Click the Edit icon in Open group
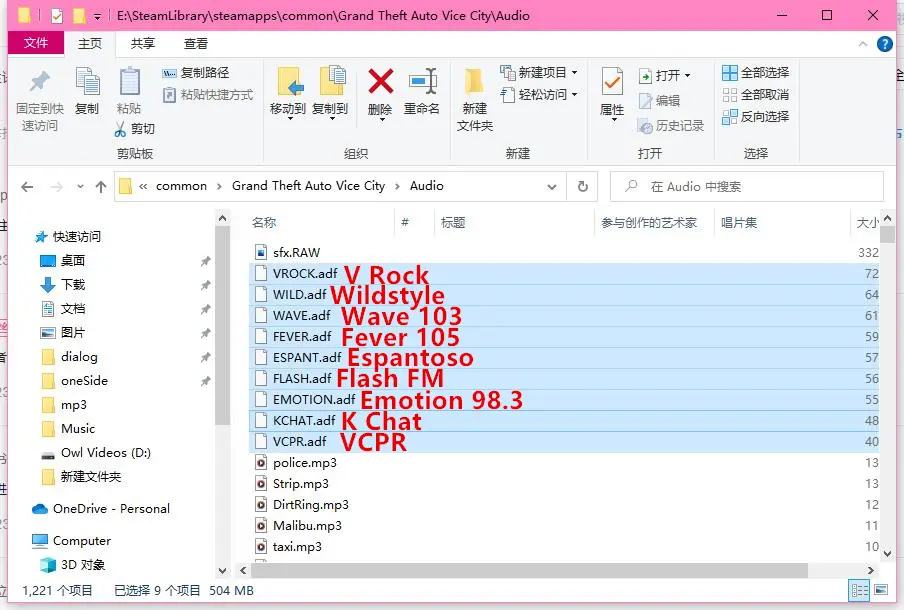 point(645,101)
